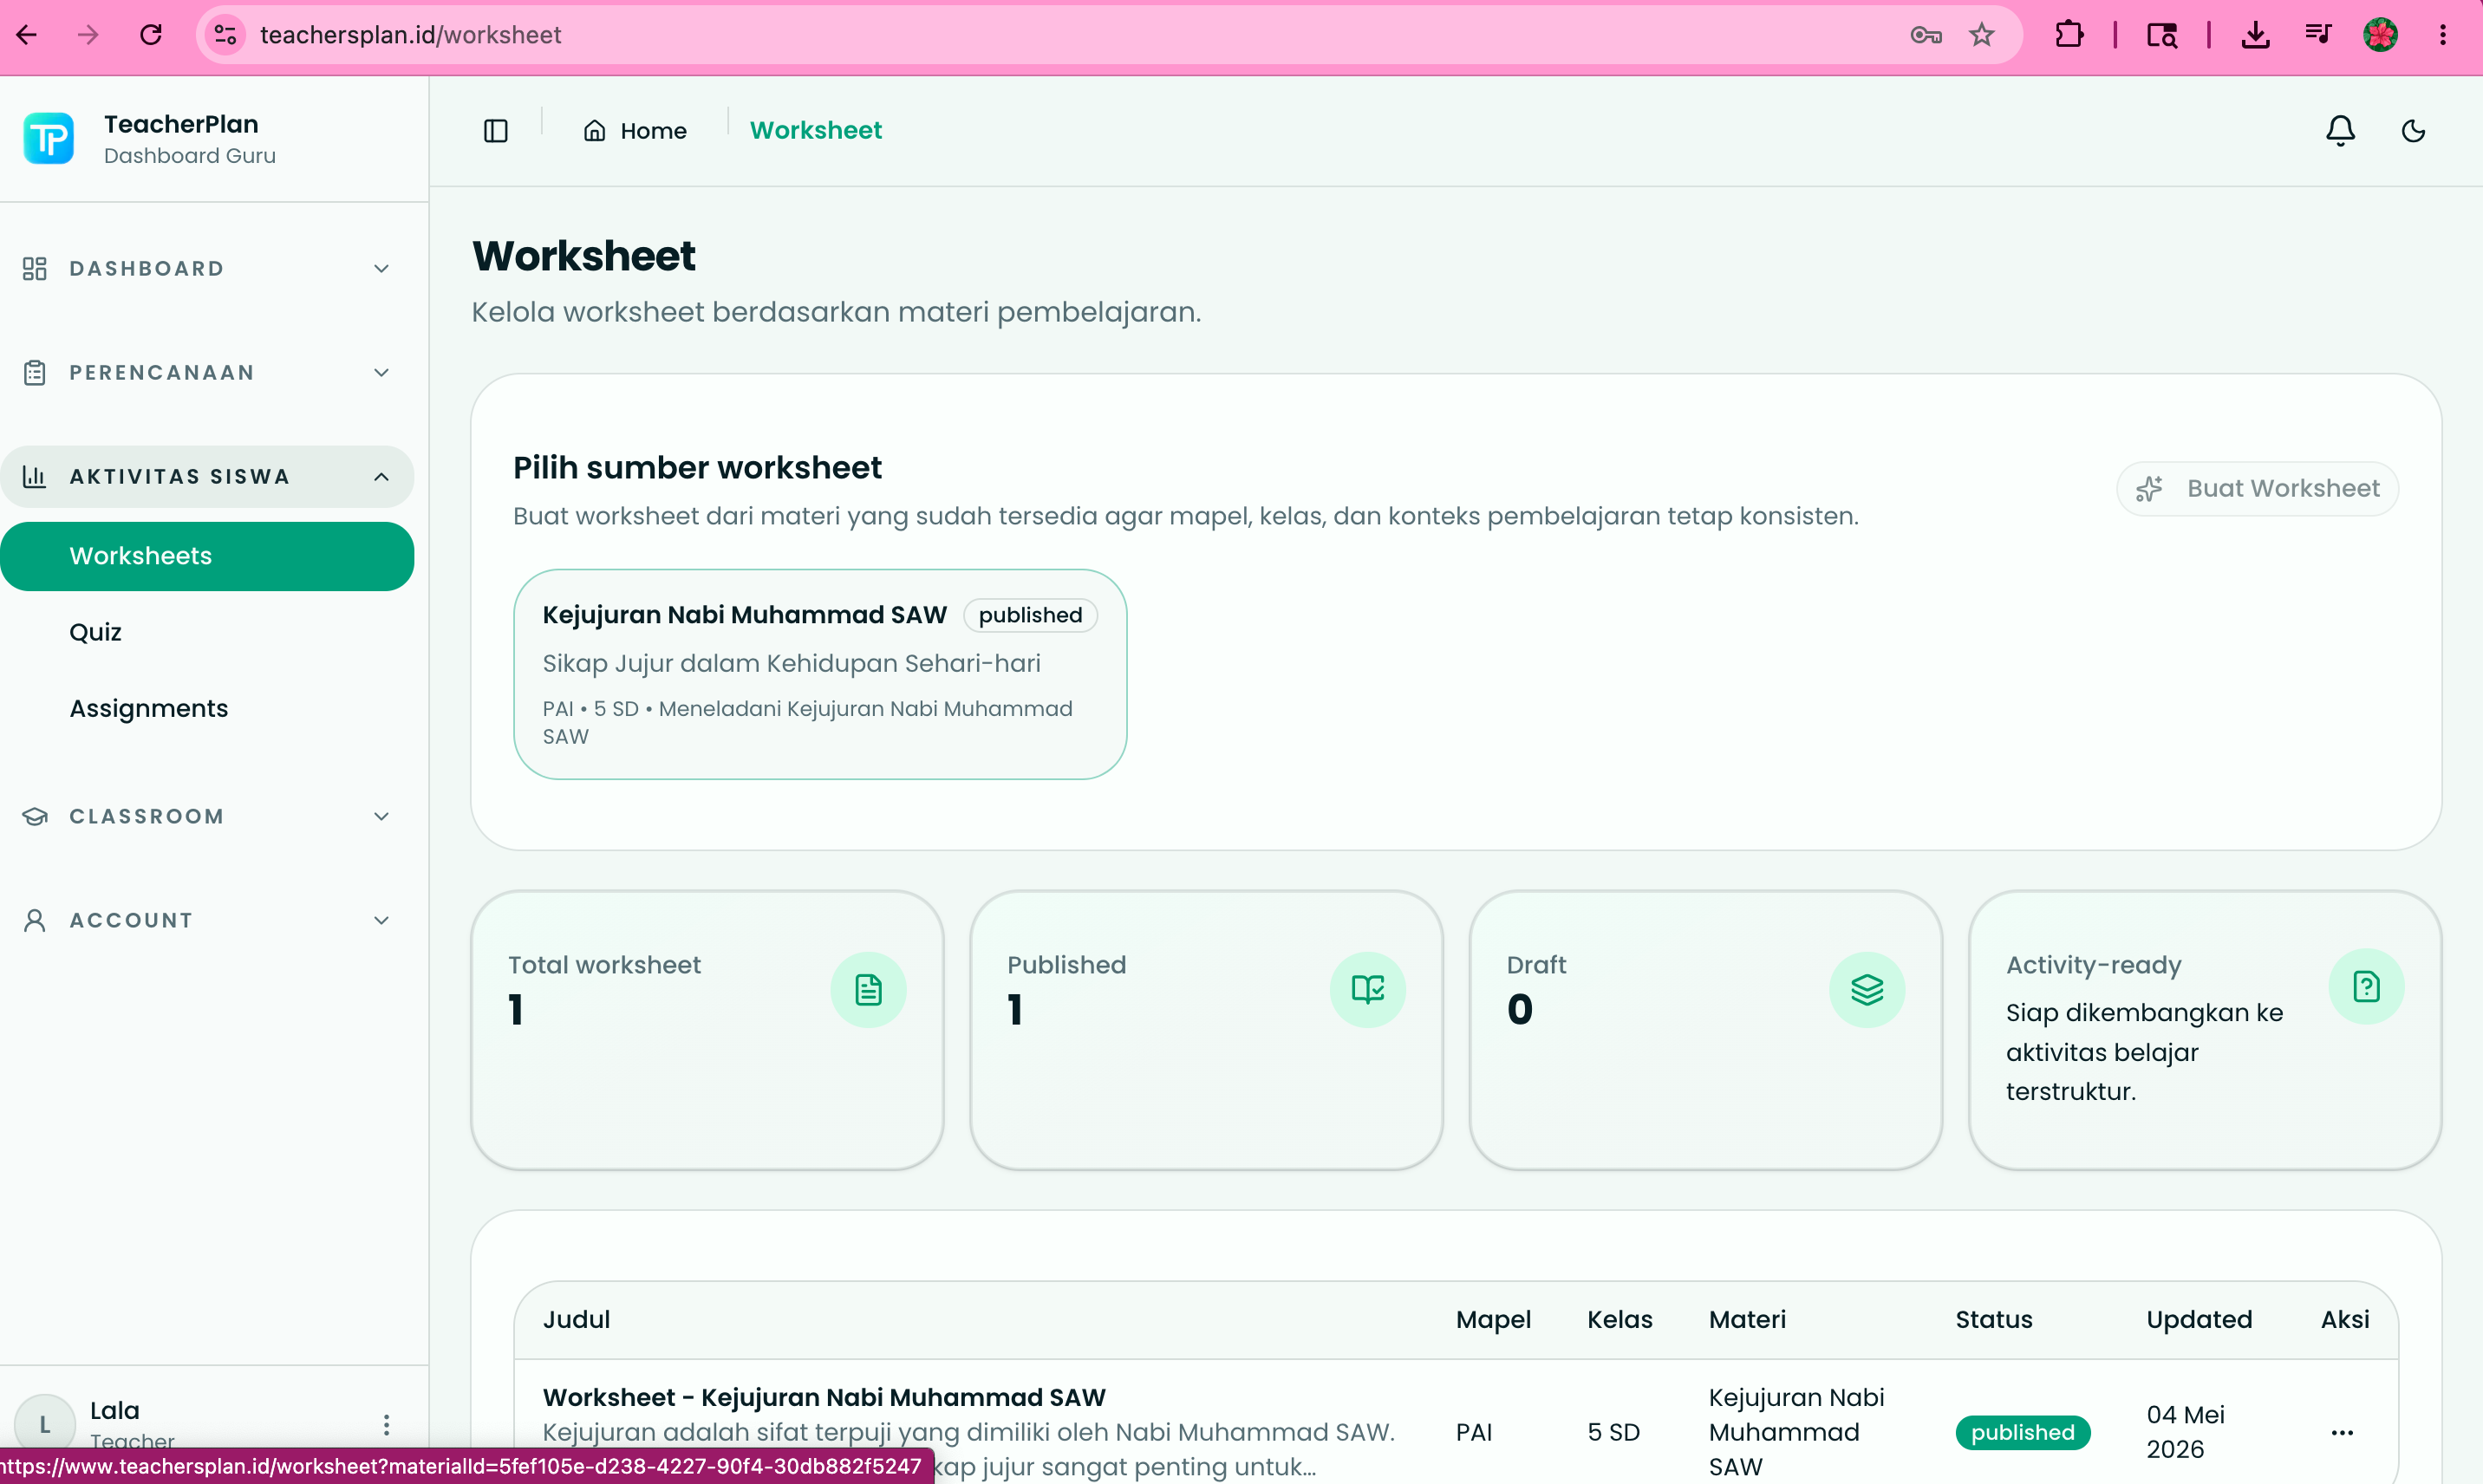Image resolution: width=2483 pixels, height=1484 pixels.
Task: Expand the Perencanaan sidebar section
Action: 207,372
